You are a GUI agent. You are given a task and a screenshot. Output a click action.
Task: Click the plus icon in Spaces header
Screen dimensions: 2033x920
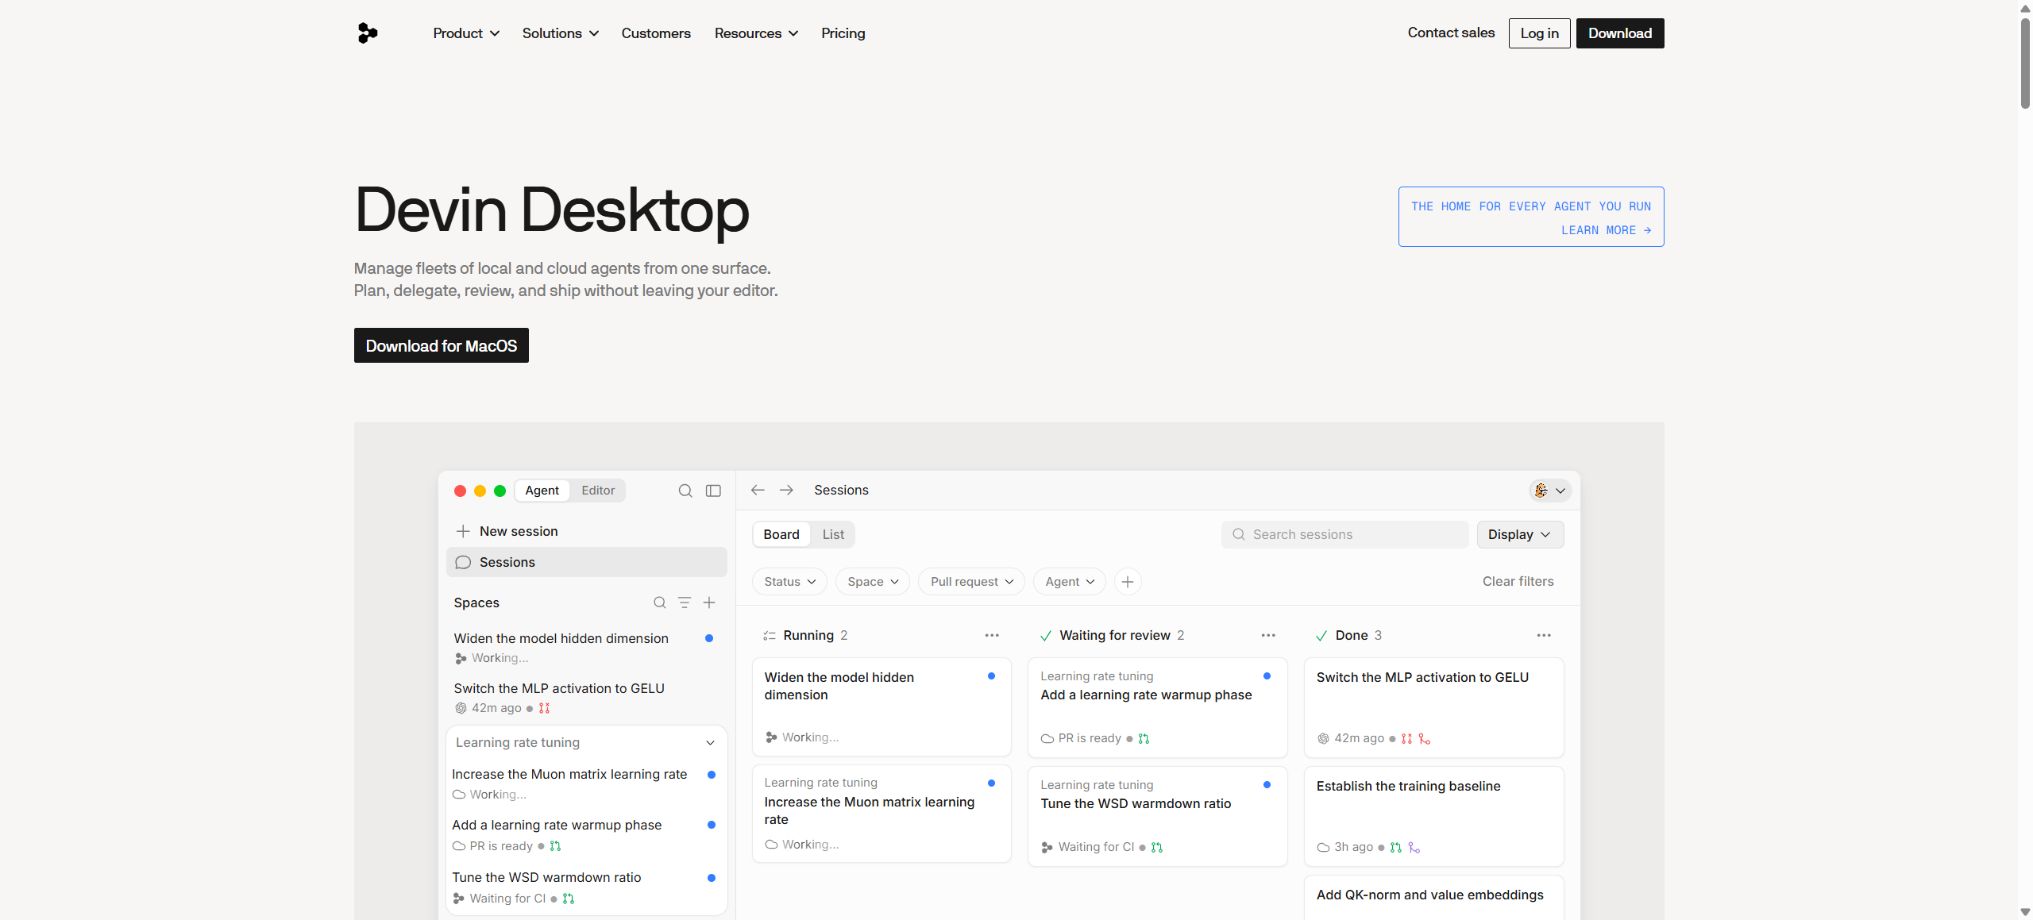pyautogui.click(x=709, y=603)
